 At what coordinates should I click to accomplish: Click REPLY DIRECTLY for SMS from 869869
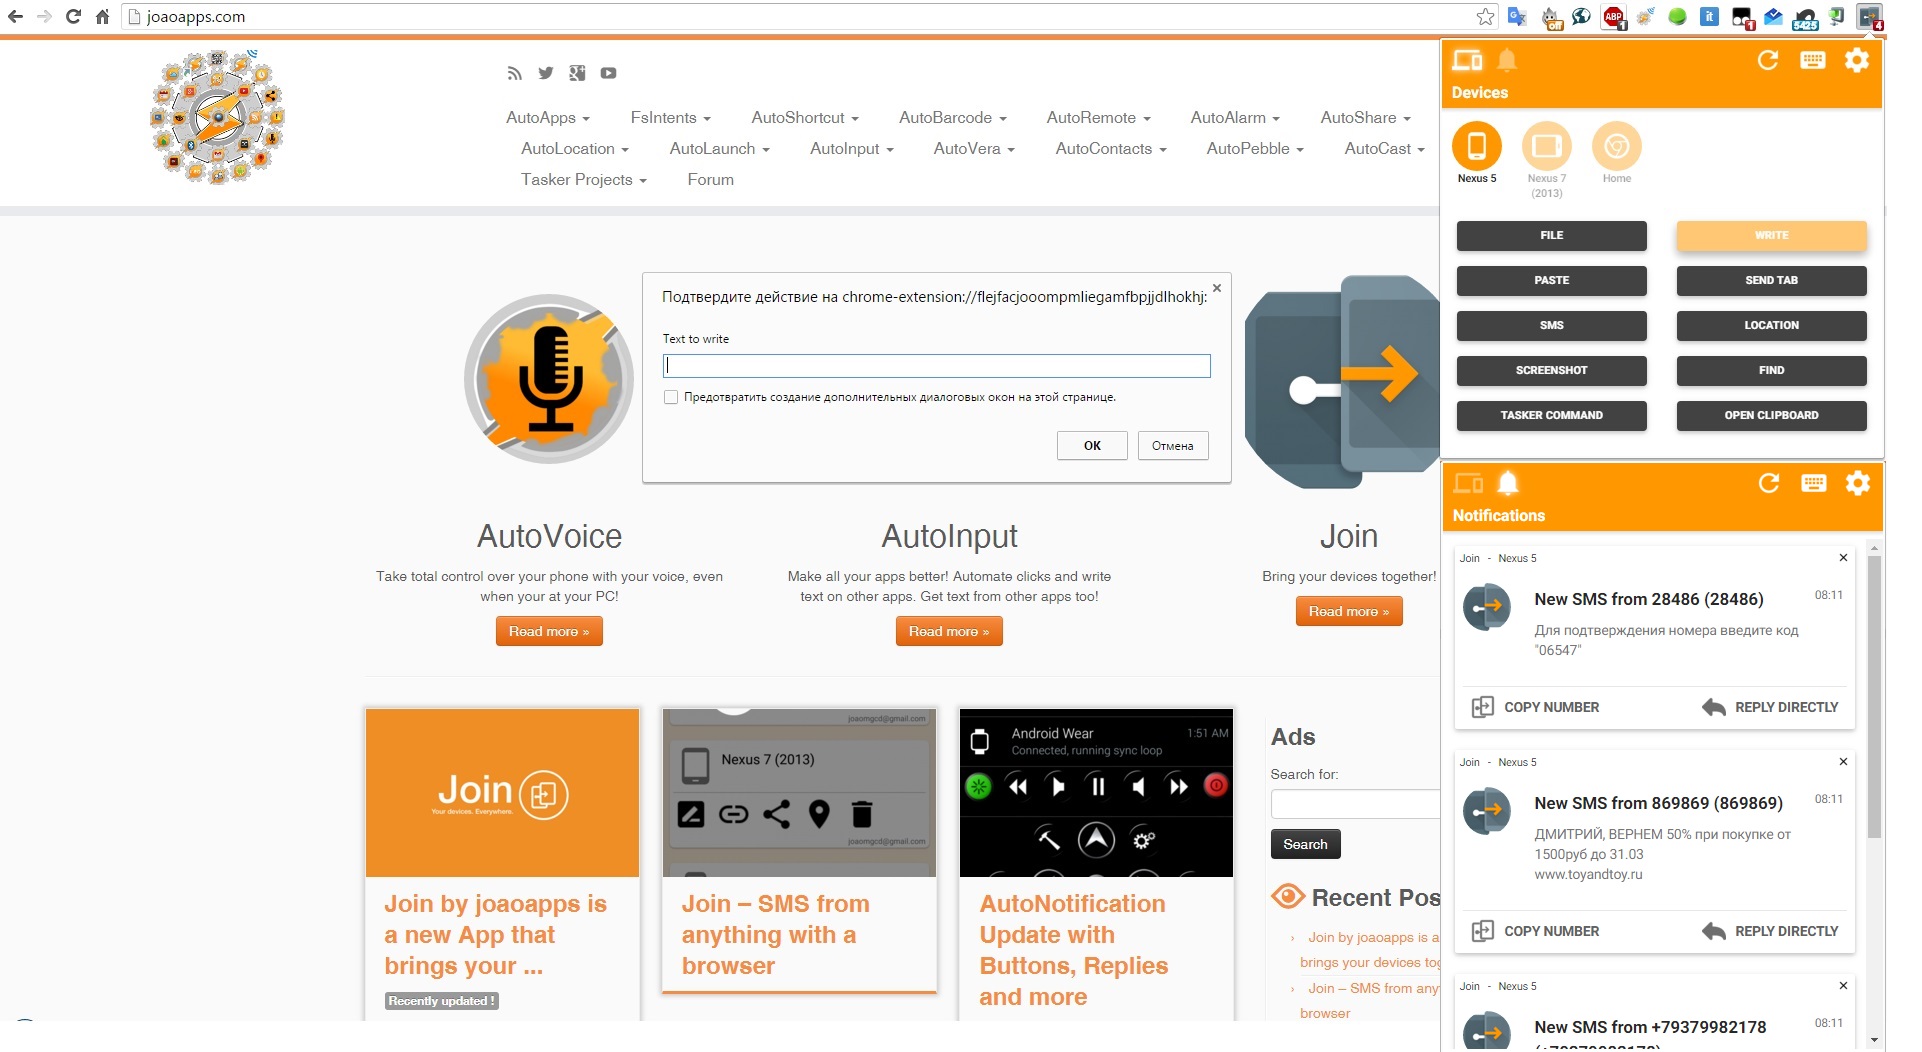1770,931
